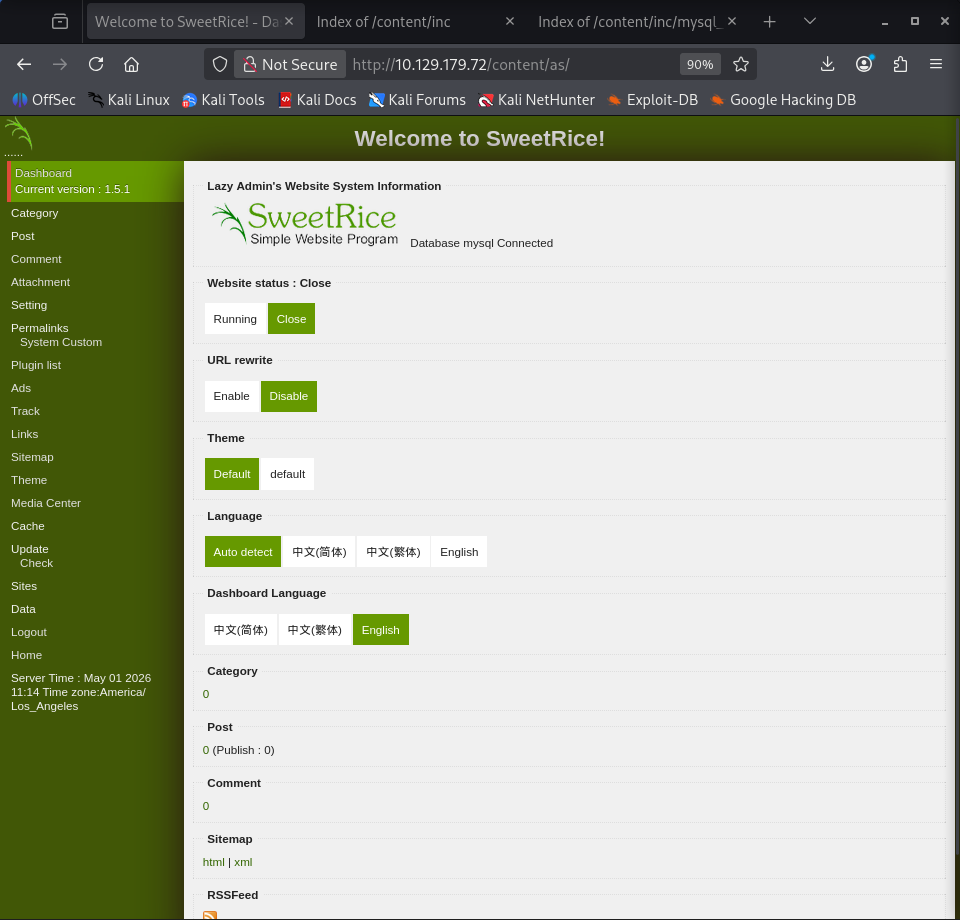Open the html sitemap link
Viewport: 960px width, 920px height.
point(214,862)
